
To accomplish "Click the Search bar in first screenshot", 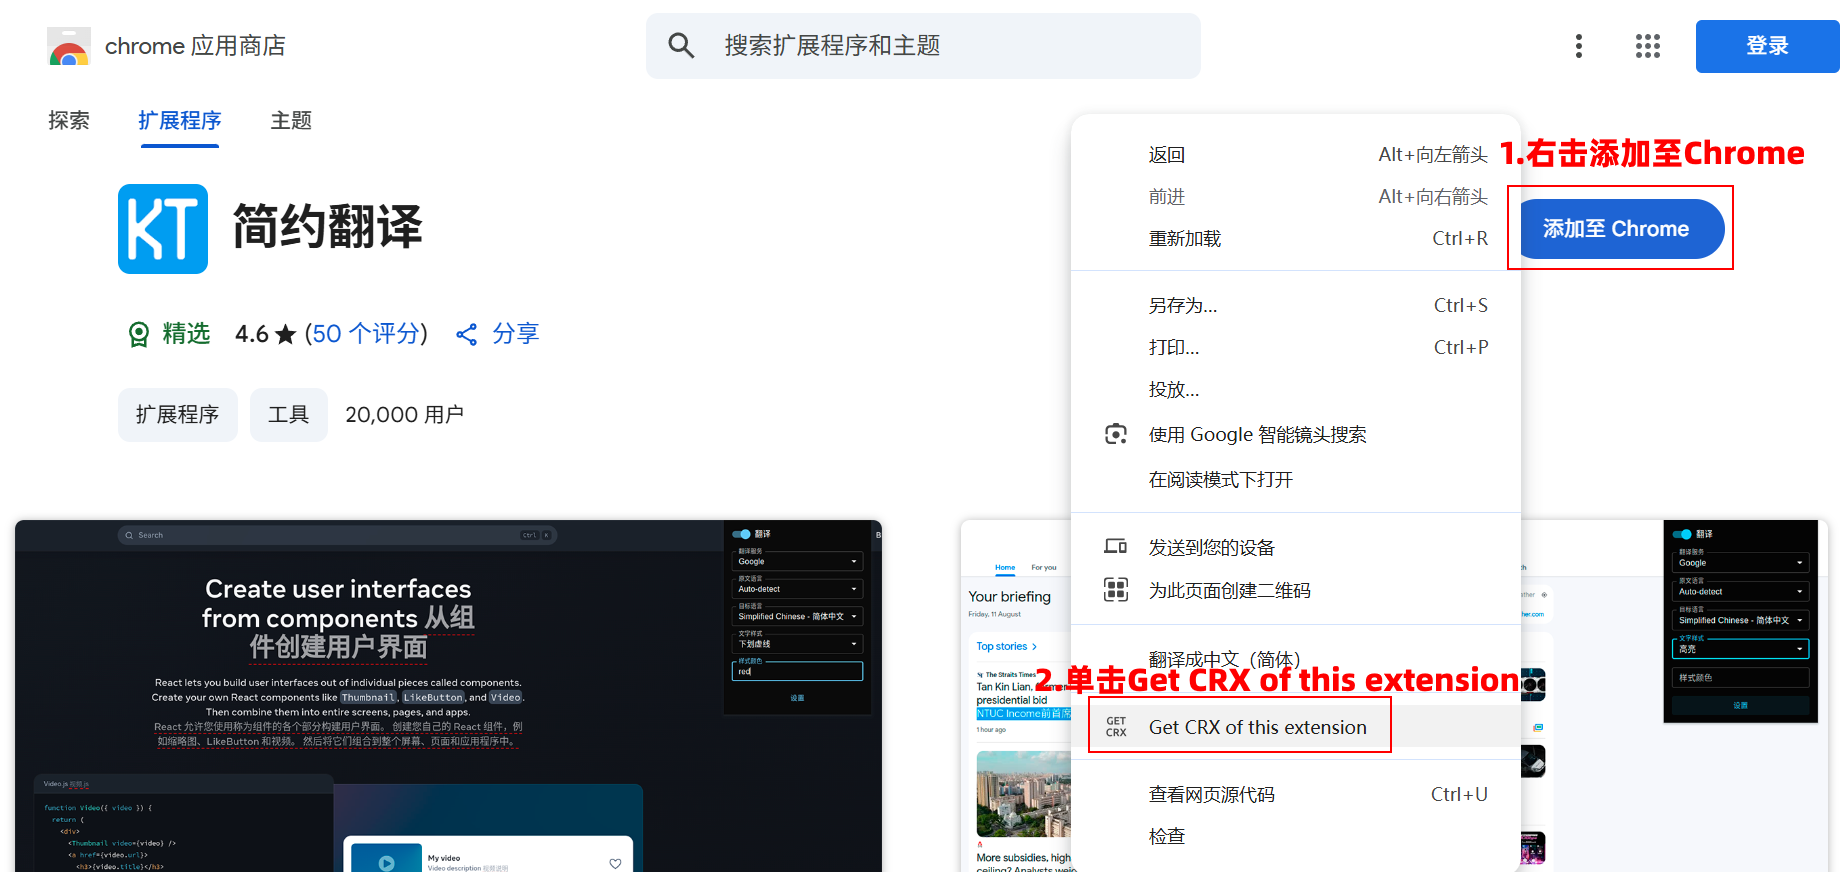I will tap(337, 535).
